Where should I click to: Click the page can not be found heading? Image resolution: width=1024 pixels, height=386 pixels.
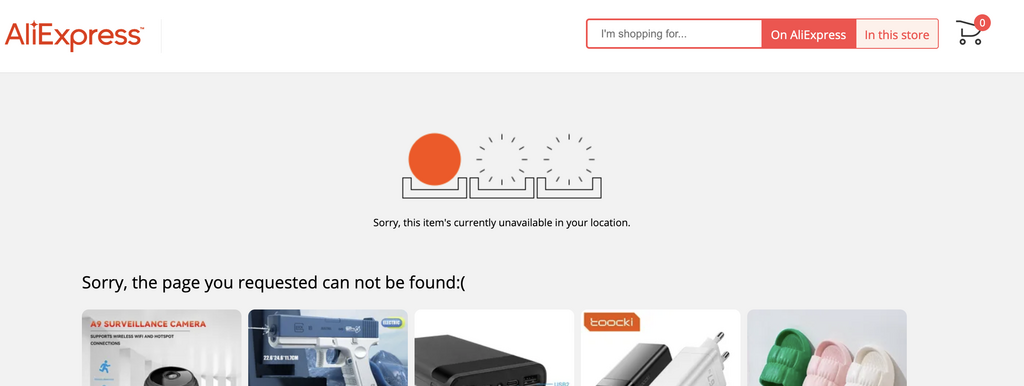pos(274,283)
